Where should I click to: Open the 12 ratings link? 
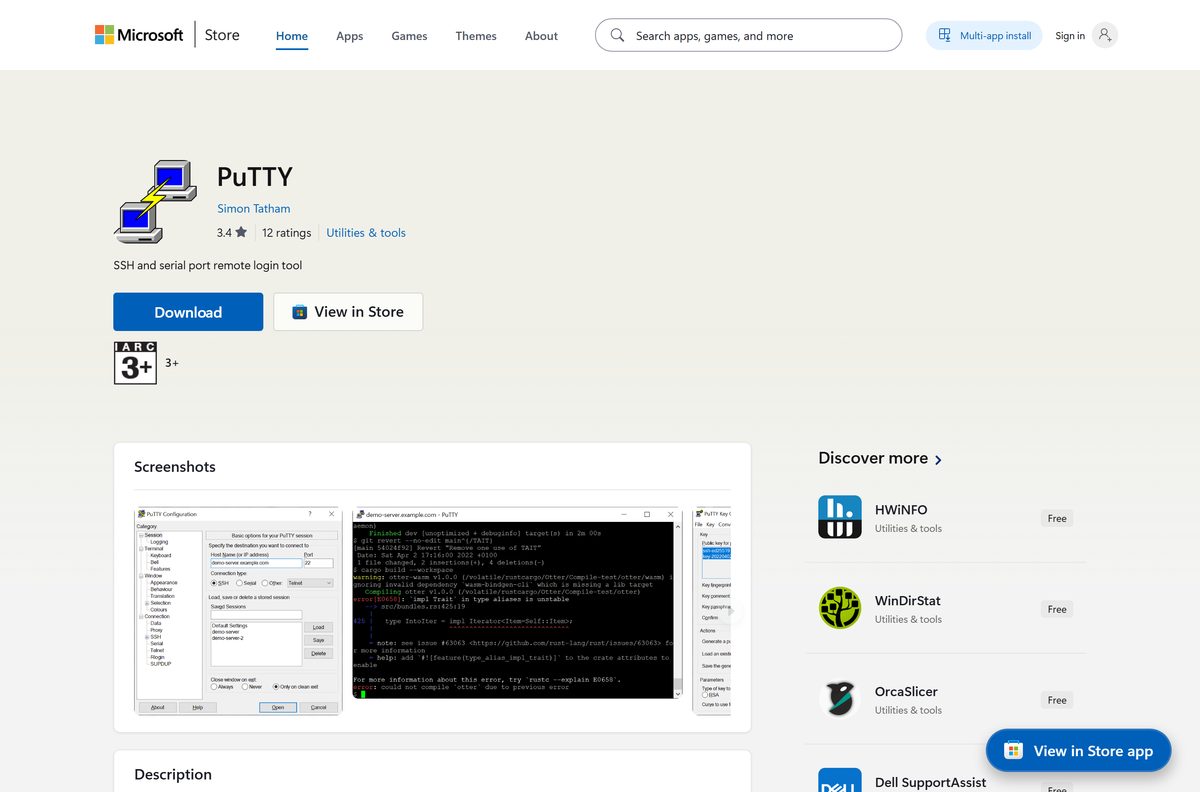(287, 232)
